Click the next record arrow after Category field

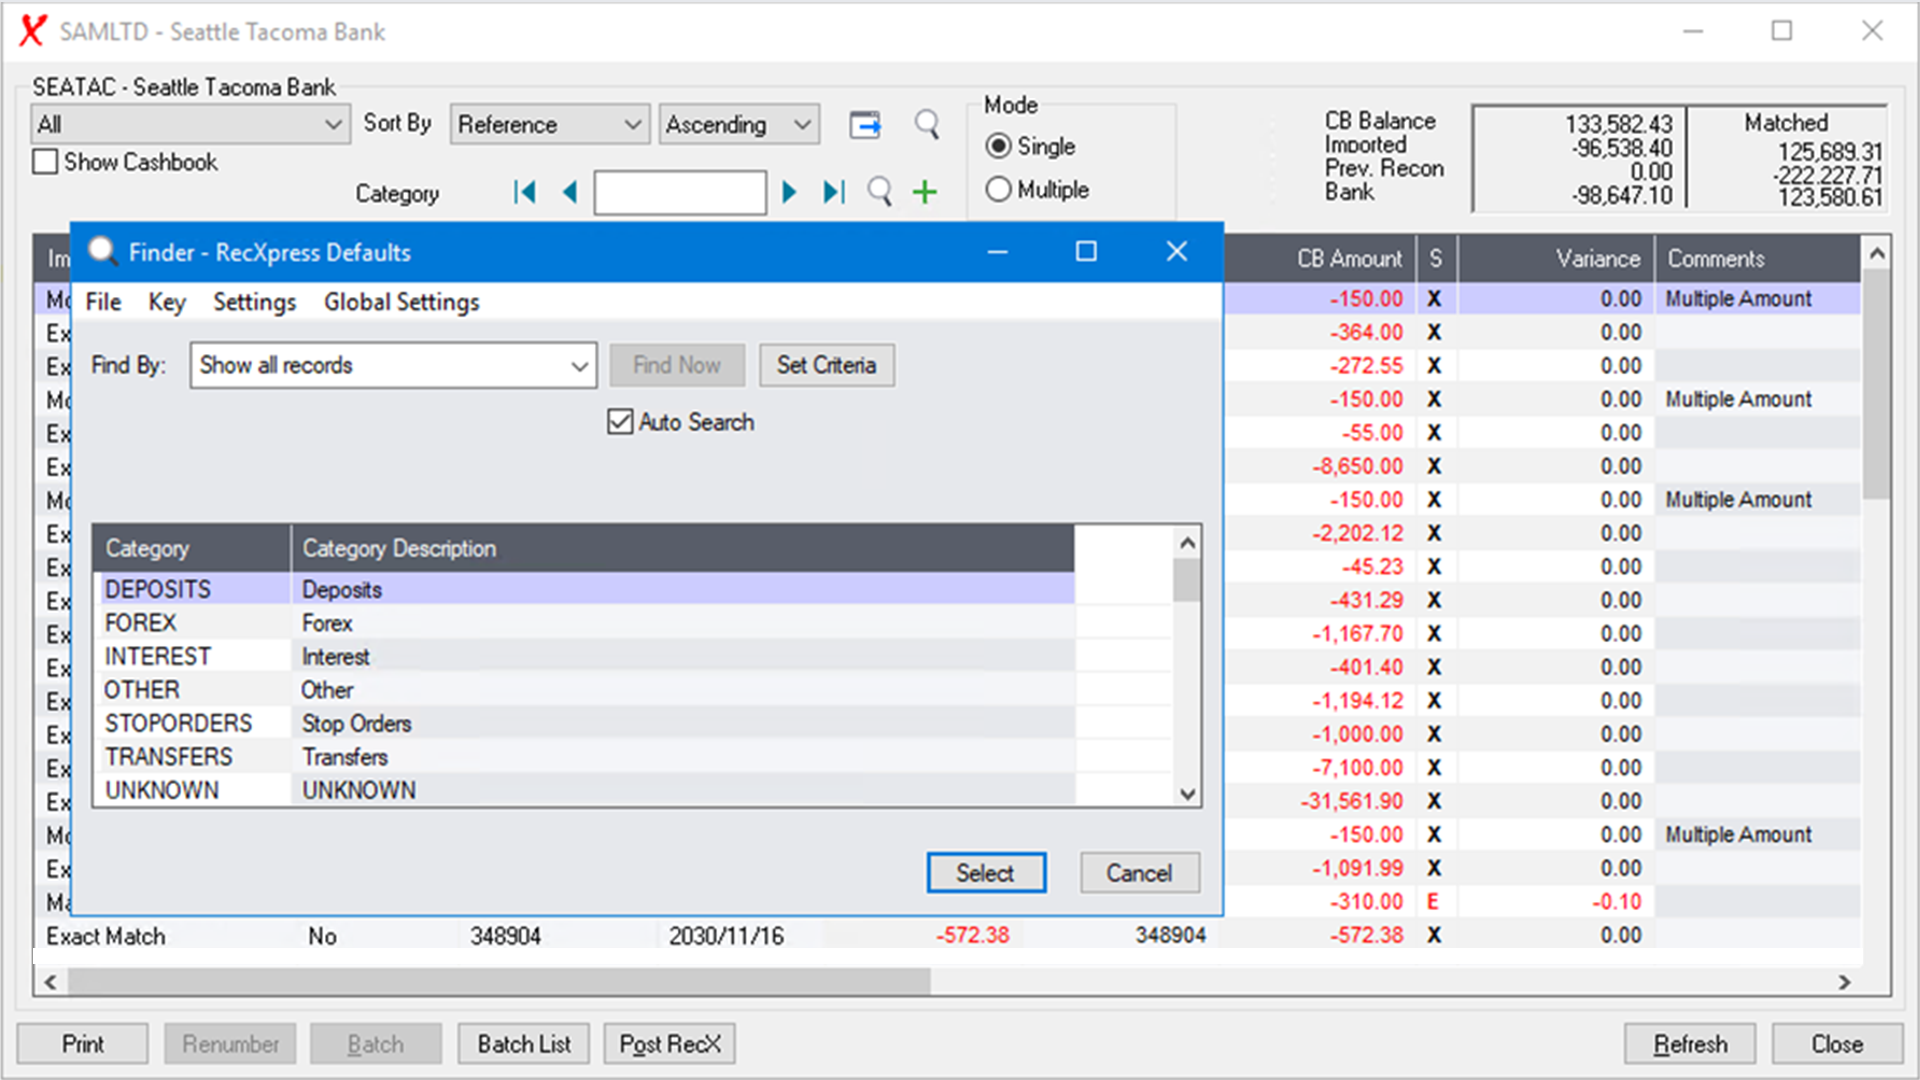[x=789, y=192]
